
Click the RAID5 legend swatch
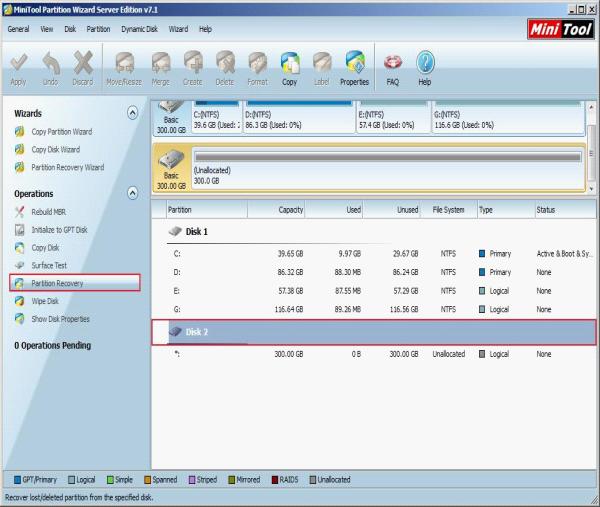(x=274, y=479)
